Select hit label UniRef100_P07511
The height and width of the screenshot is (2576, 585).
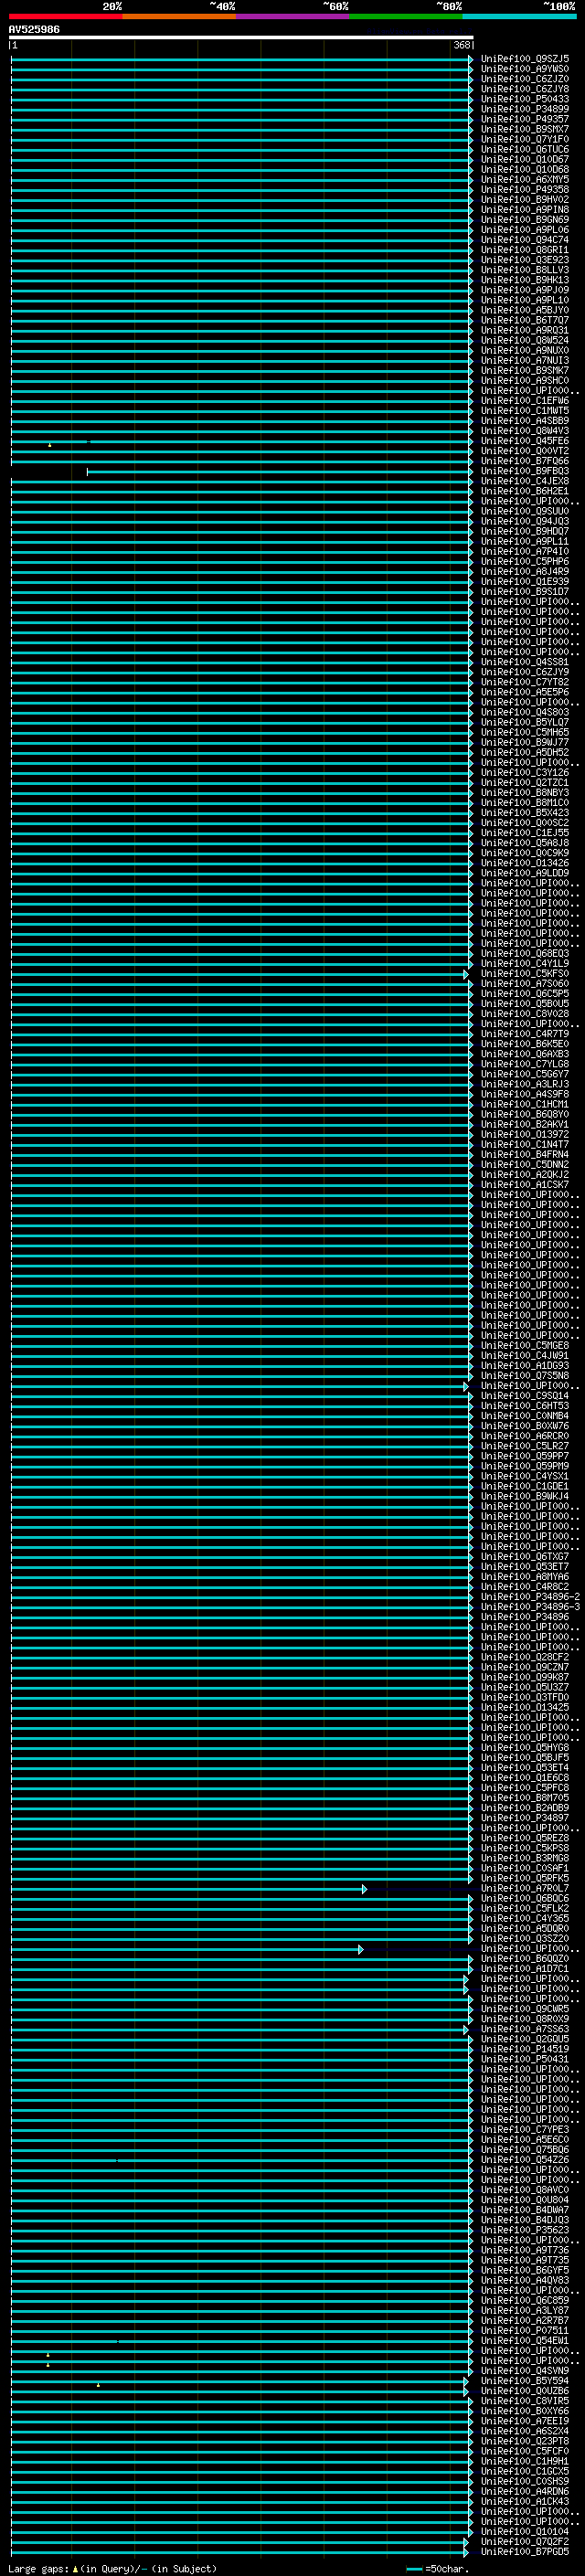coord(525,2331)
